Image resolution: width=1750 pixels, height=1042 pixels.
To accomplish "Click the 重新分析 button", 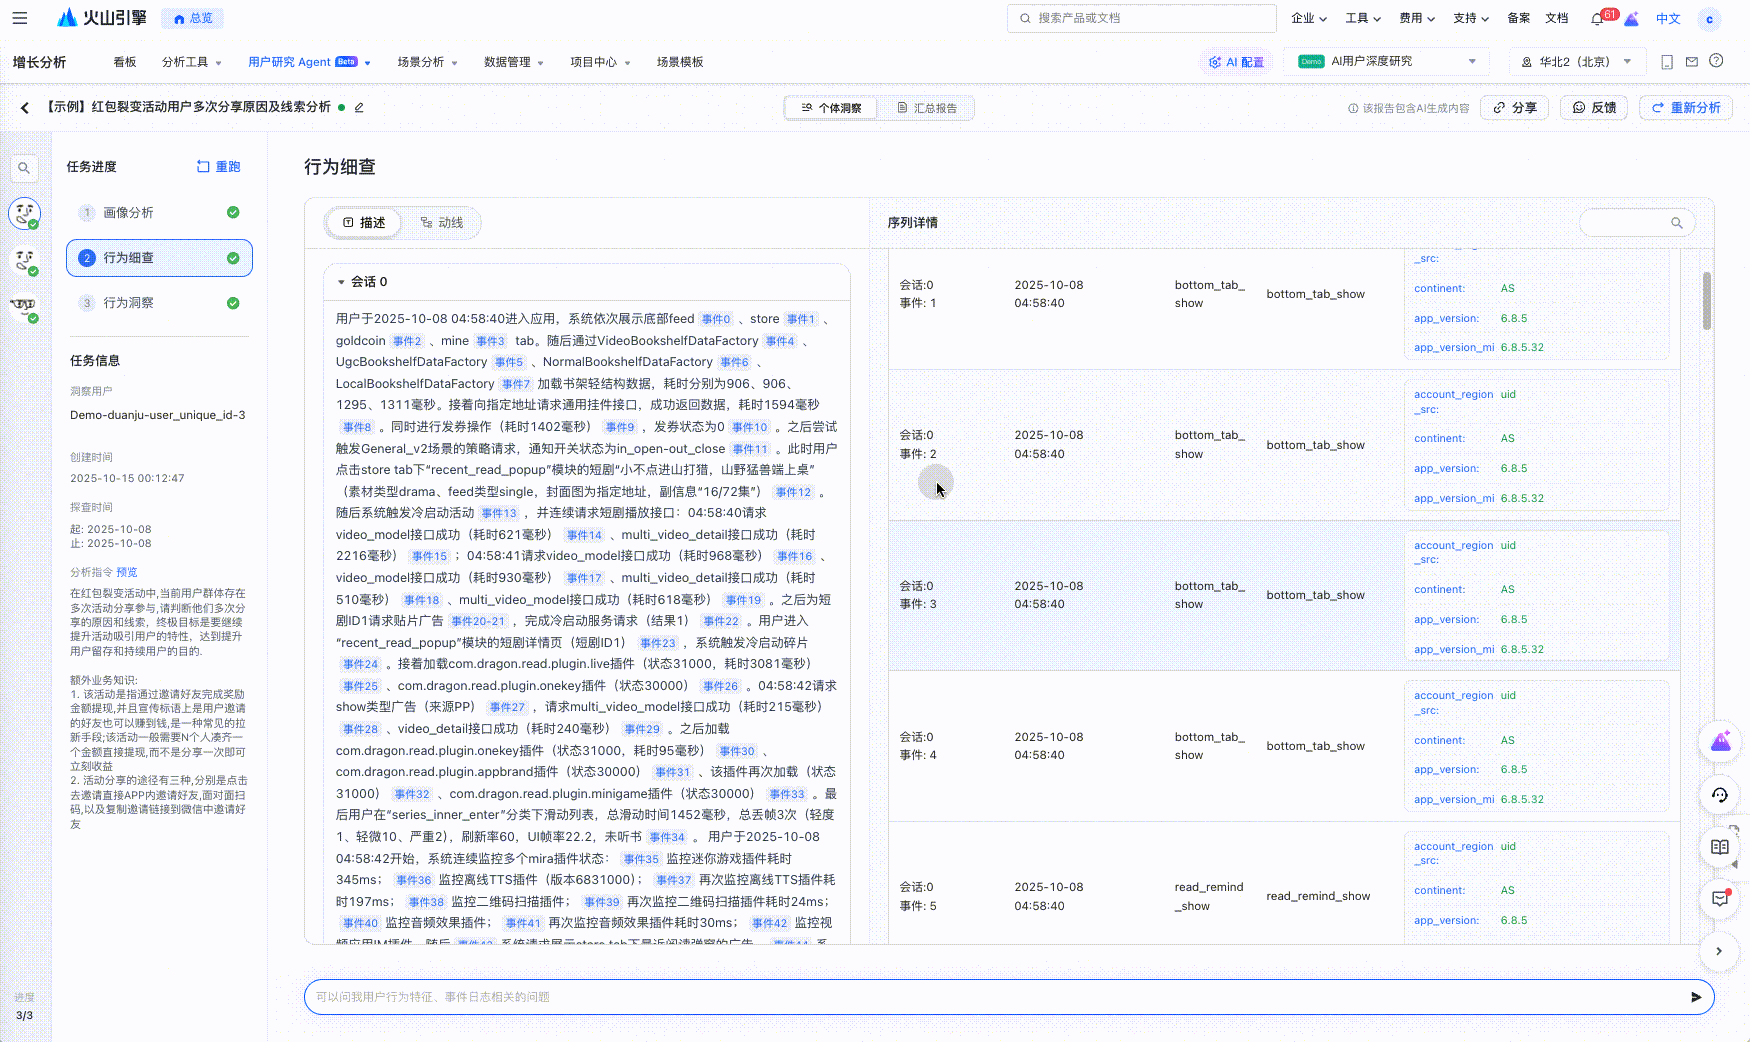I will pos(1685,108).
